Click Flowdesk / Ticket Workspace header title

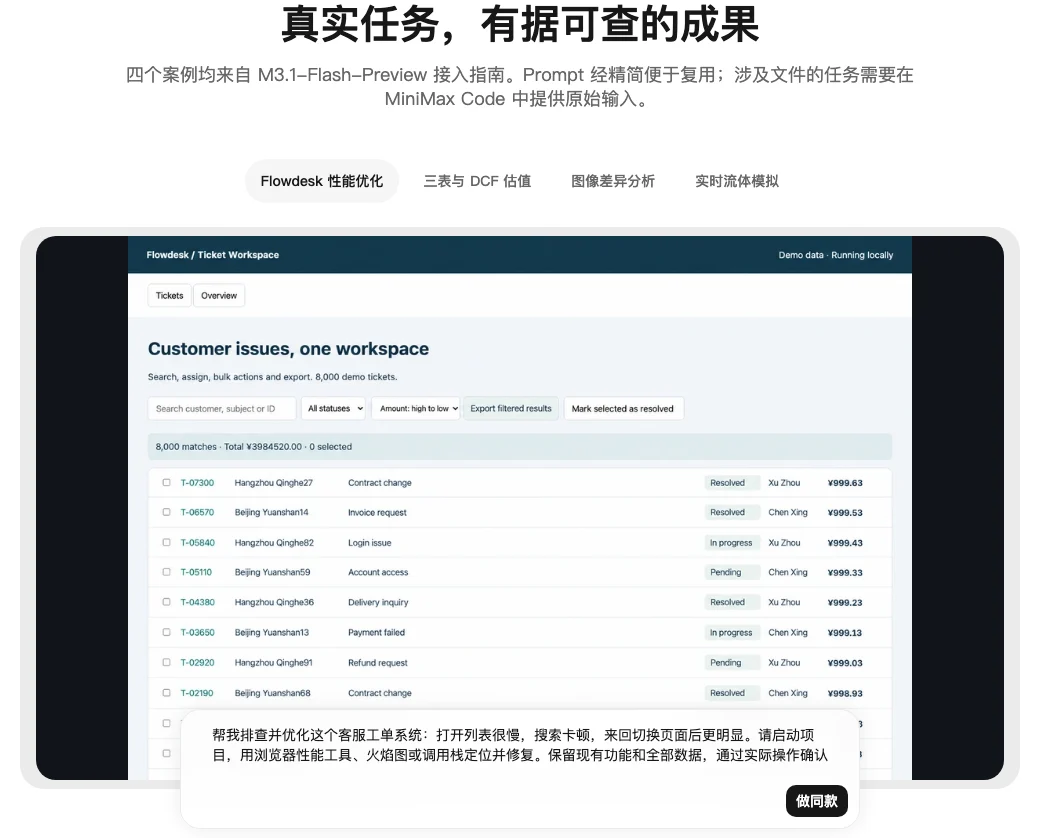(x=212, y=255)
